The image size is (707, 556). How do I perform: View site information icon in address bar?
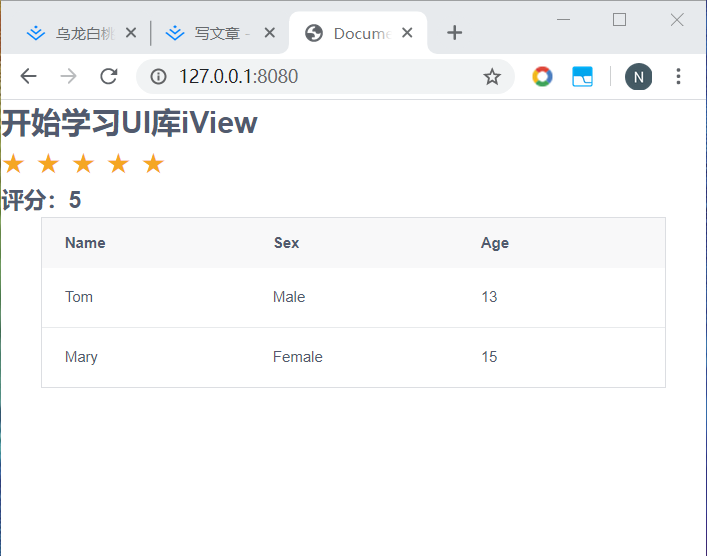pos(158,76)
